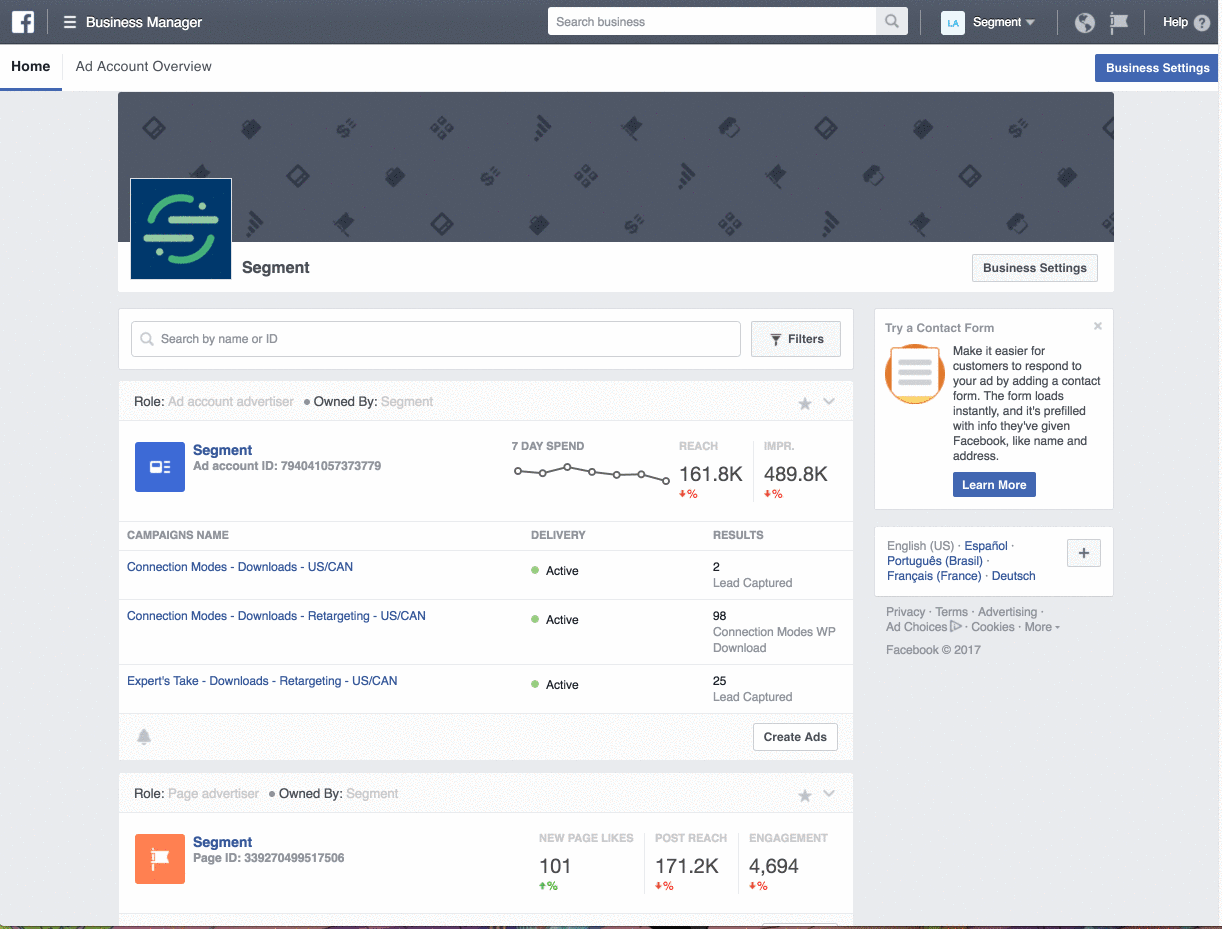
Task: Click the Facebook home icon
Action: (22, 21)
